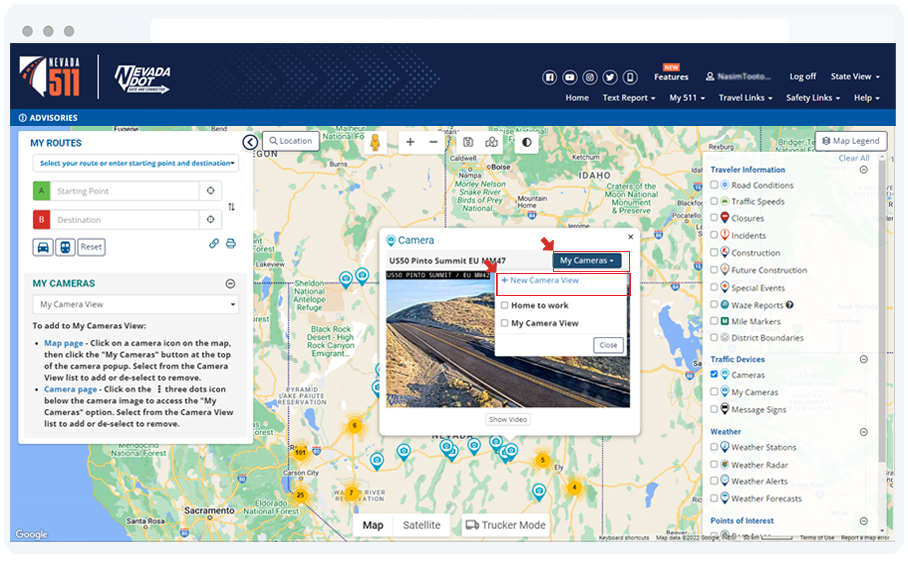Enable the Weather Radar layer
The image size is (908, 582).
(714, 464)
